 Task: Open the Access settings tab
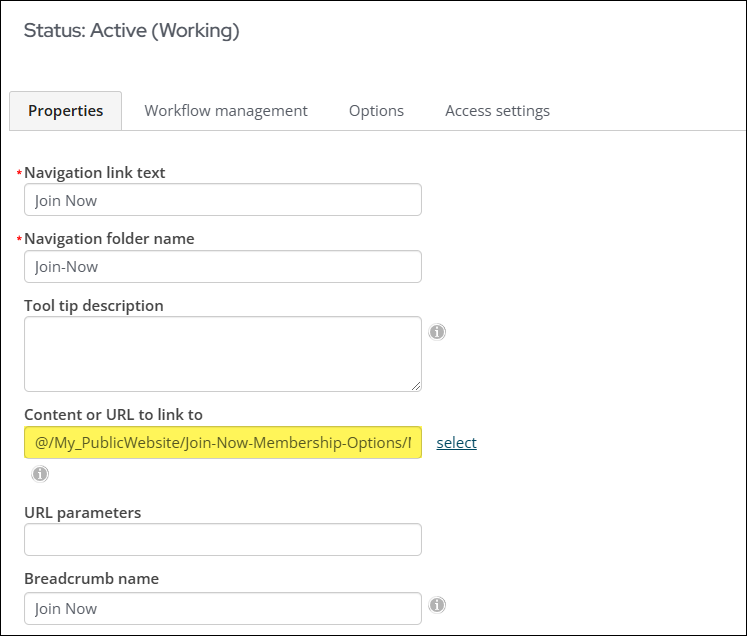(x=497, y=111)
